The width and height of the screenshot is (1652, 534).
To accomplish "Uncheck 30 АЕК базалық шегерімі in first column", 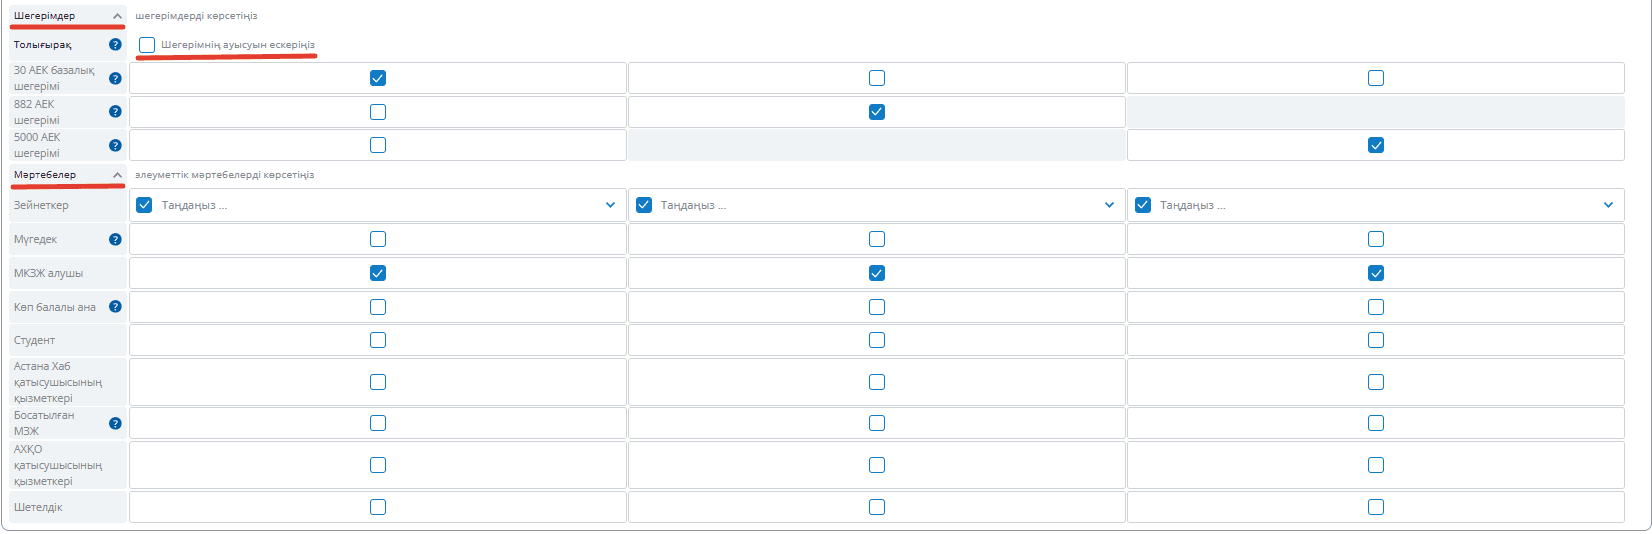I will click(378, 78).
